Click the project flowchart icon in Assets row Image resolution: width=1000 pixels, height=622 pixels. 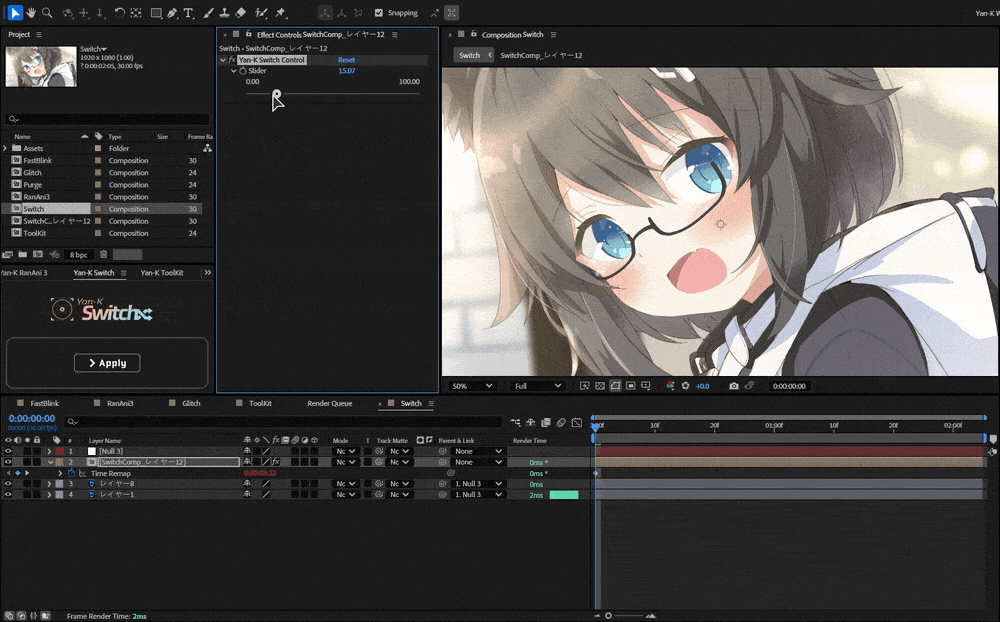207,148
